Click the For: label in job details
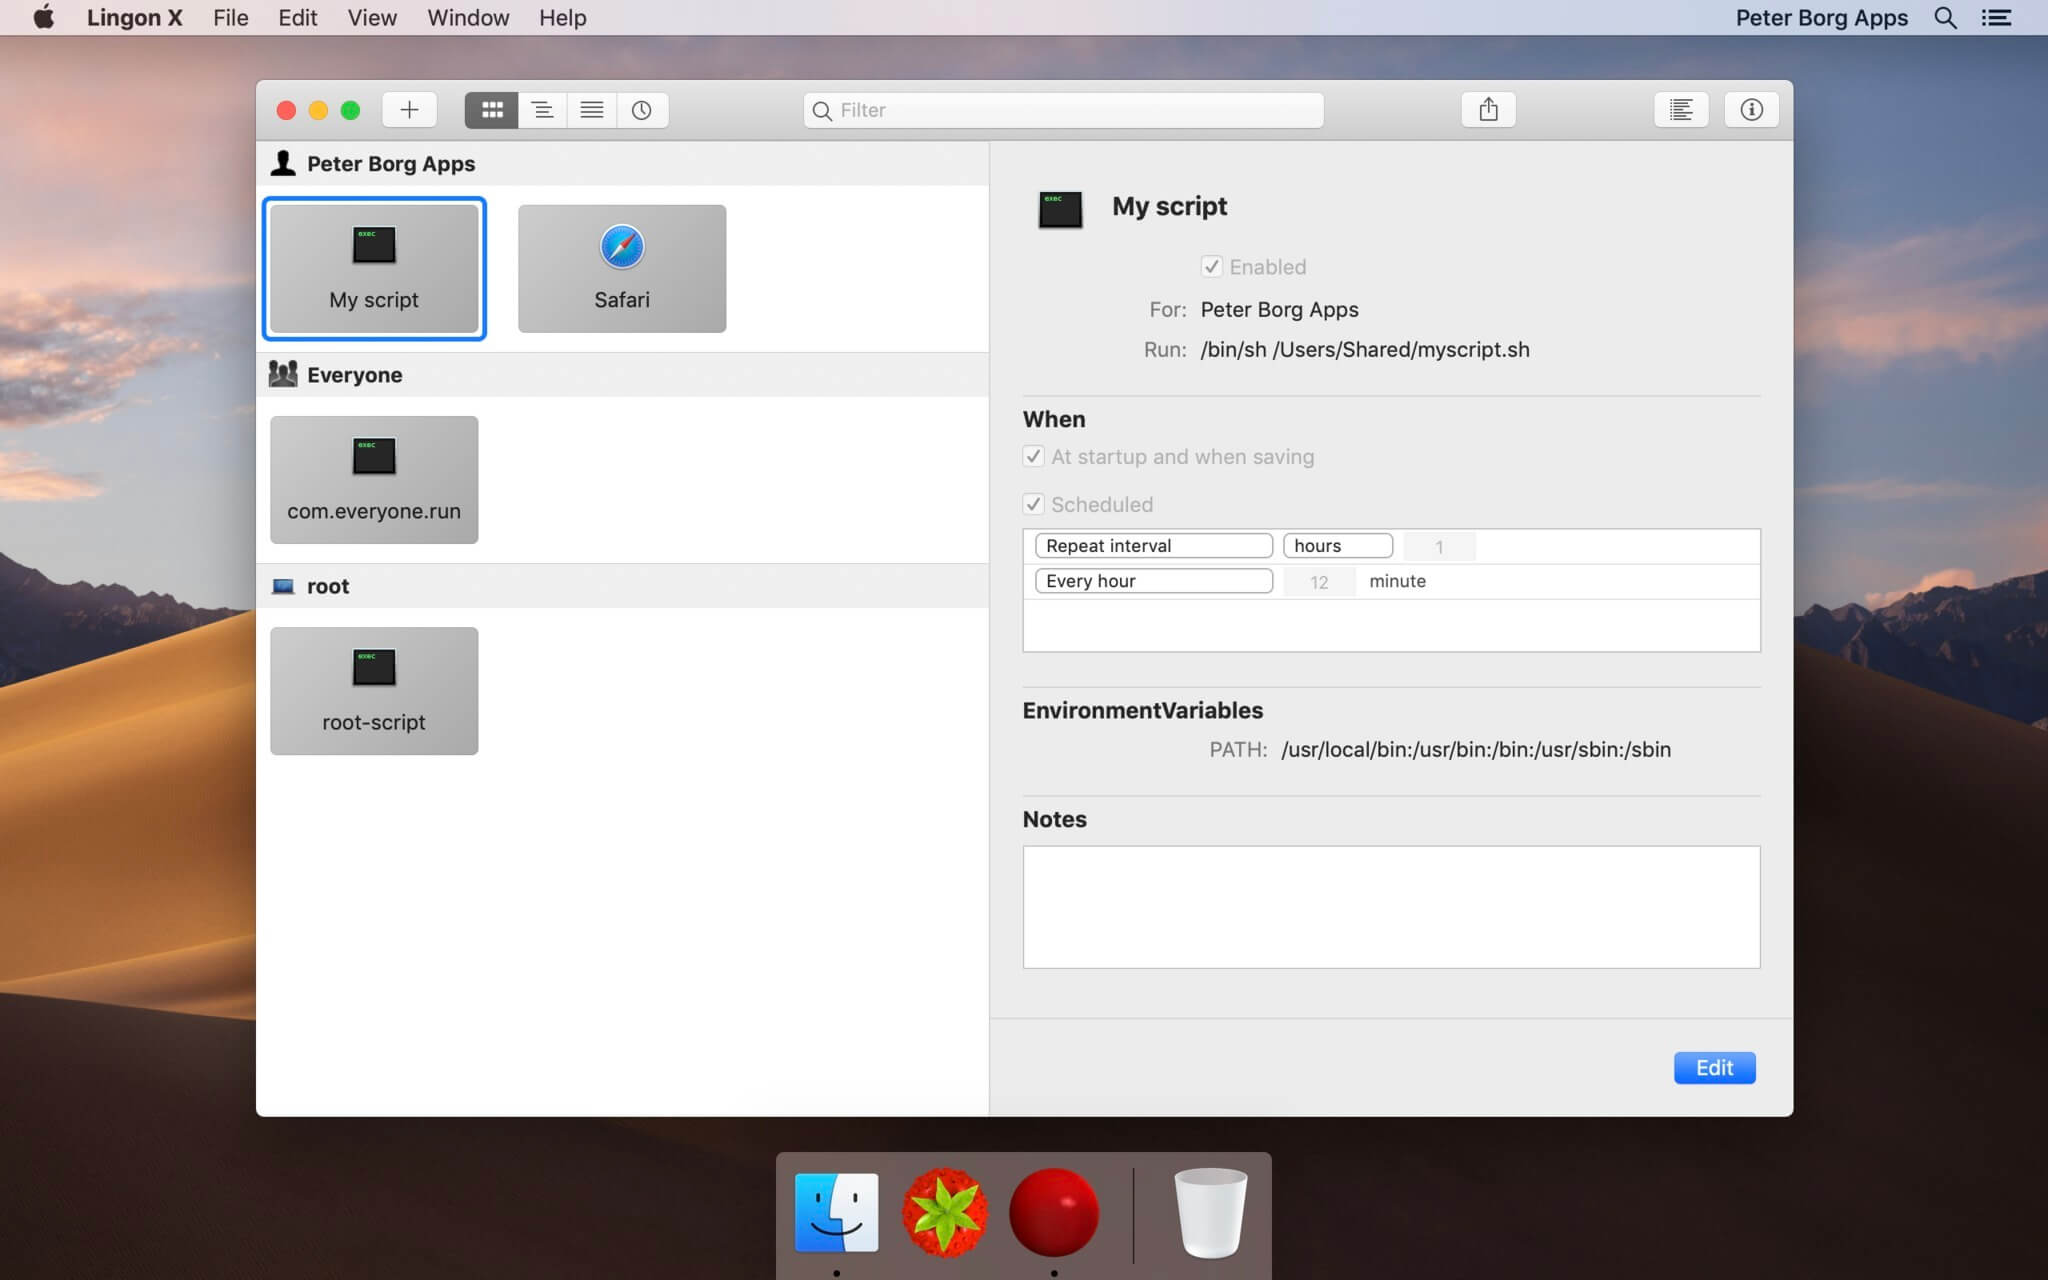2048x1280 pixels. (1167, 309)
